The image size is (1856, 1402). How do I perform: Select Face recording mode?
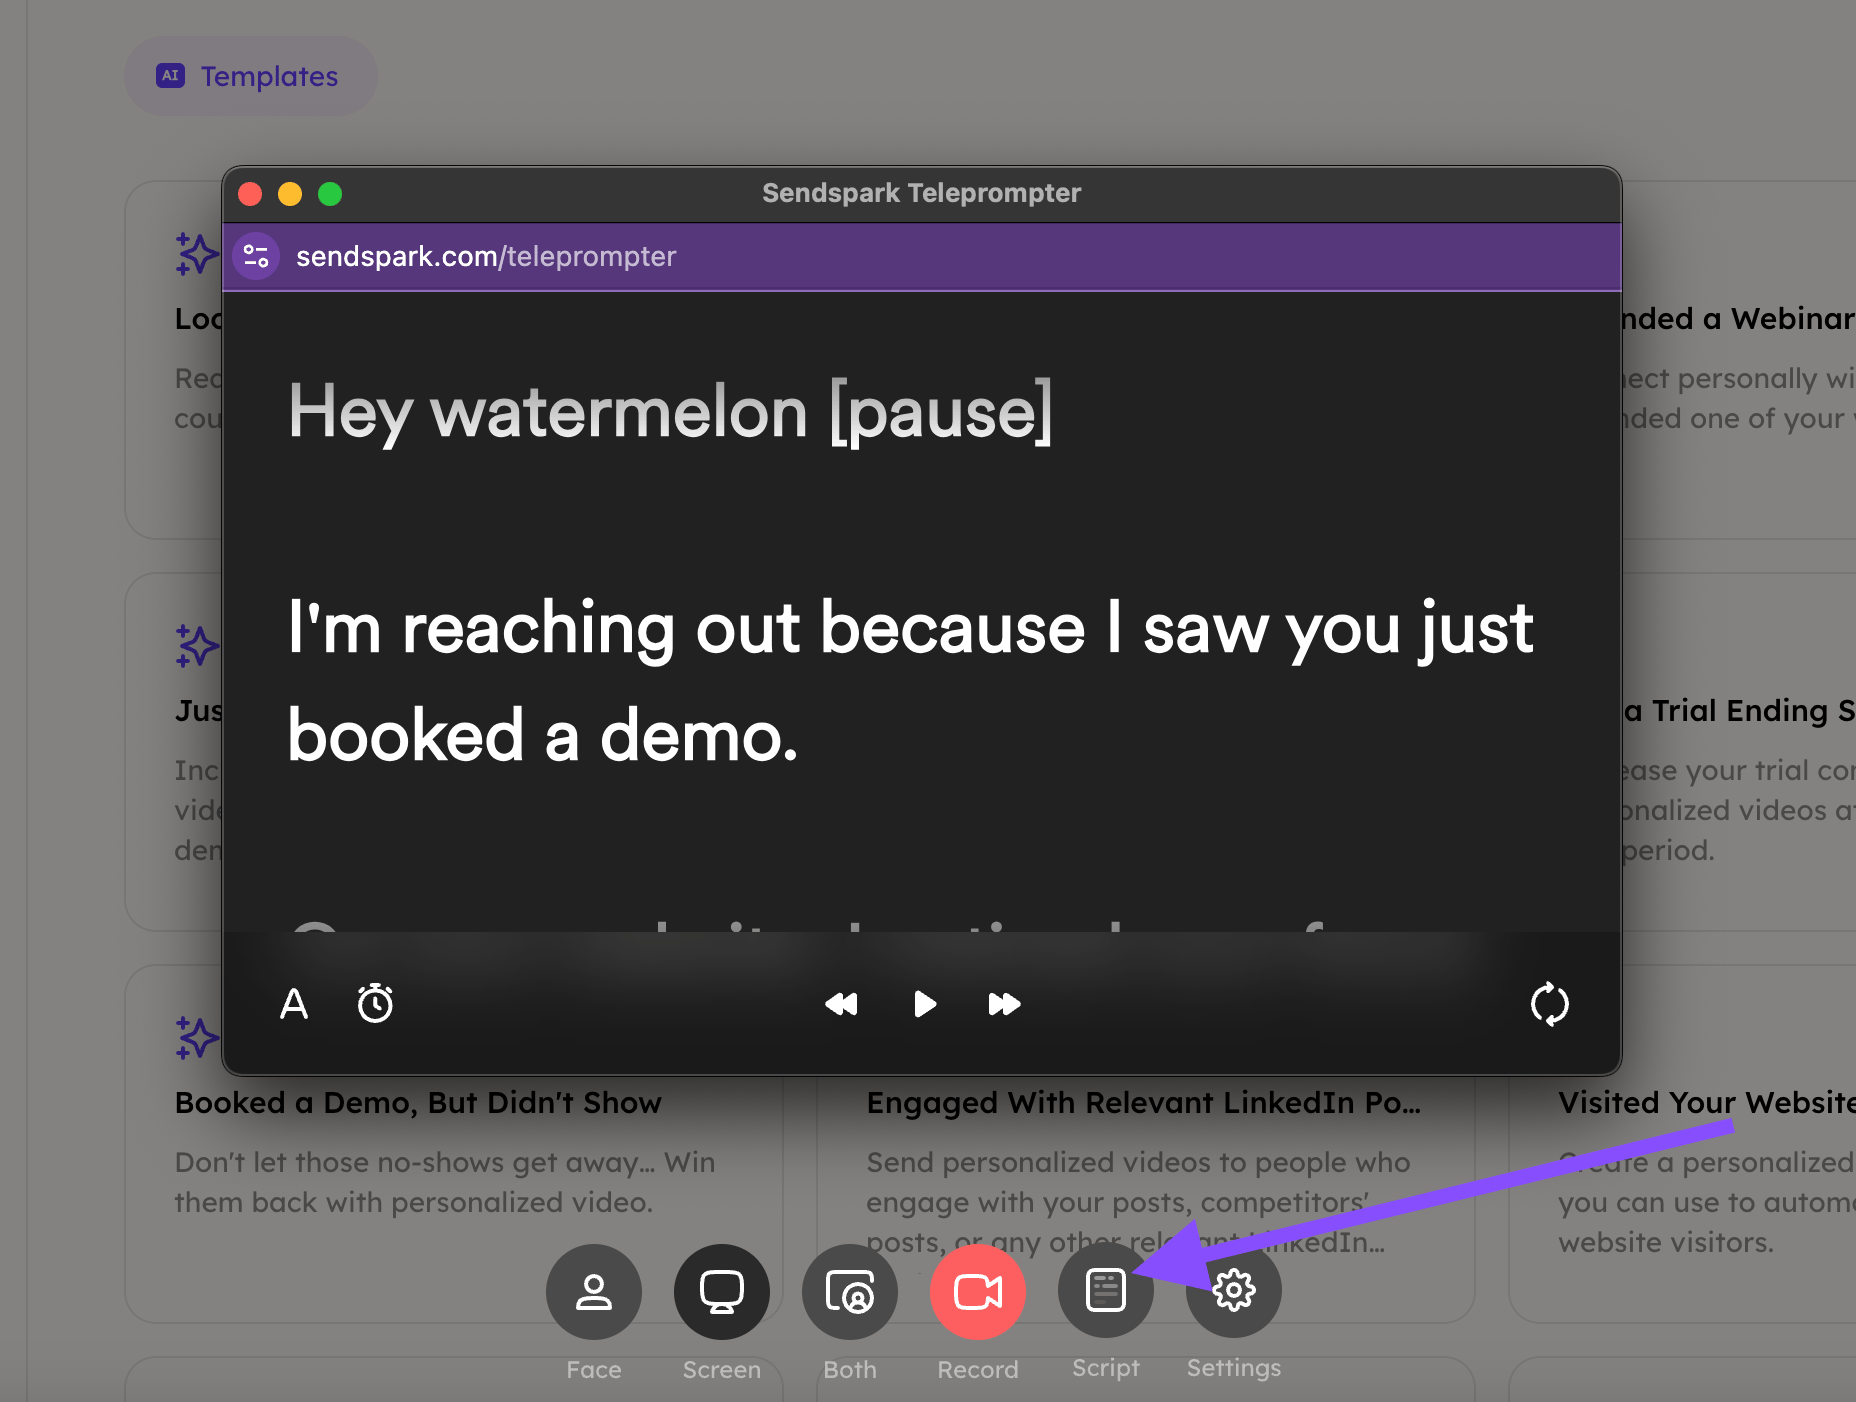[594, 1292]
